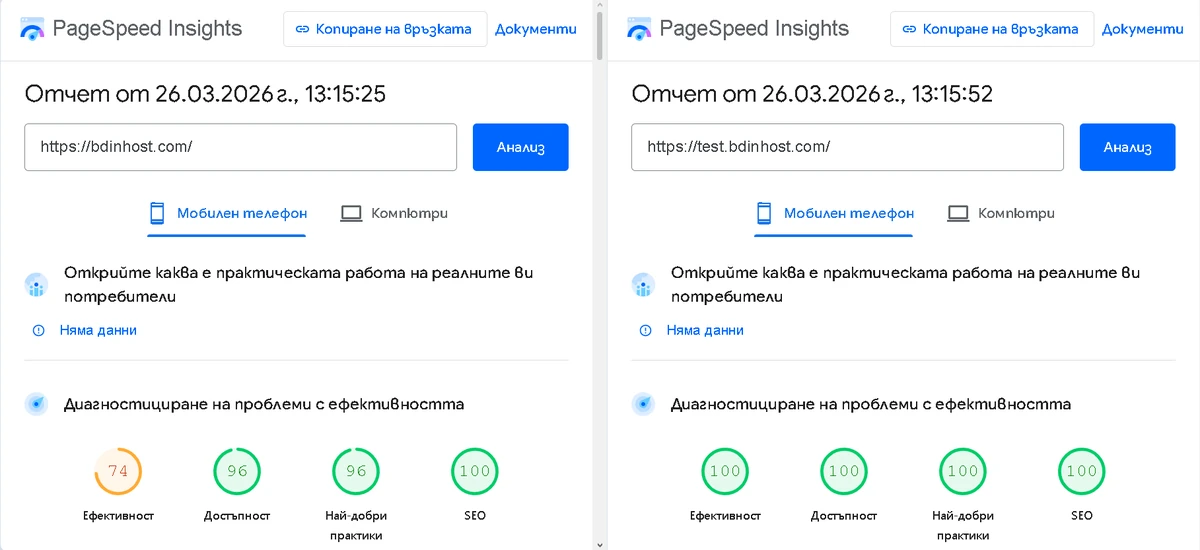Click URL field with https://test.bdinhost.com/

pos(847,147)
